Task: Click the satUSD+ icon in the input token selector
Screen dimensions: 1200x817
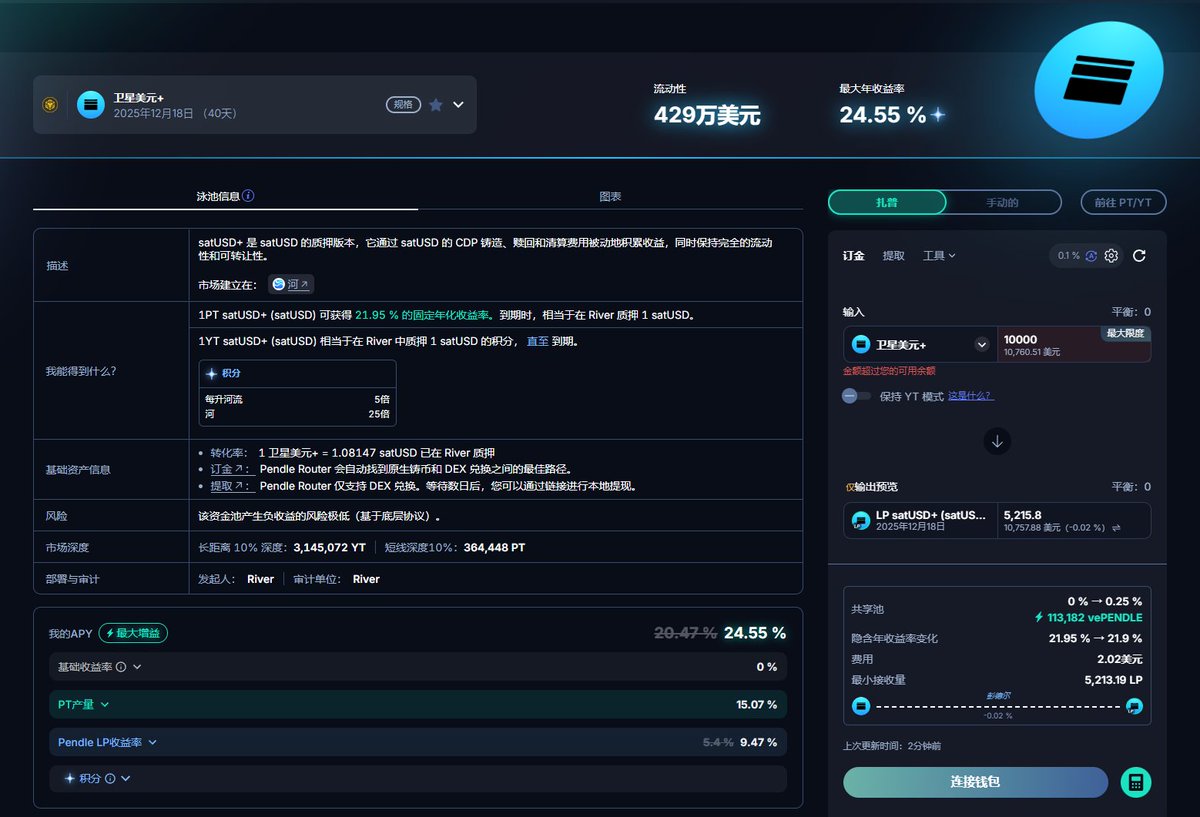Action: [861, 345]
